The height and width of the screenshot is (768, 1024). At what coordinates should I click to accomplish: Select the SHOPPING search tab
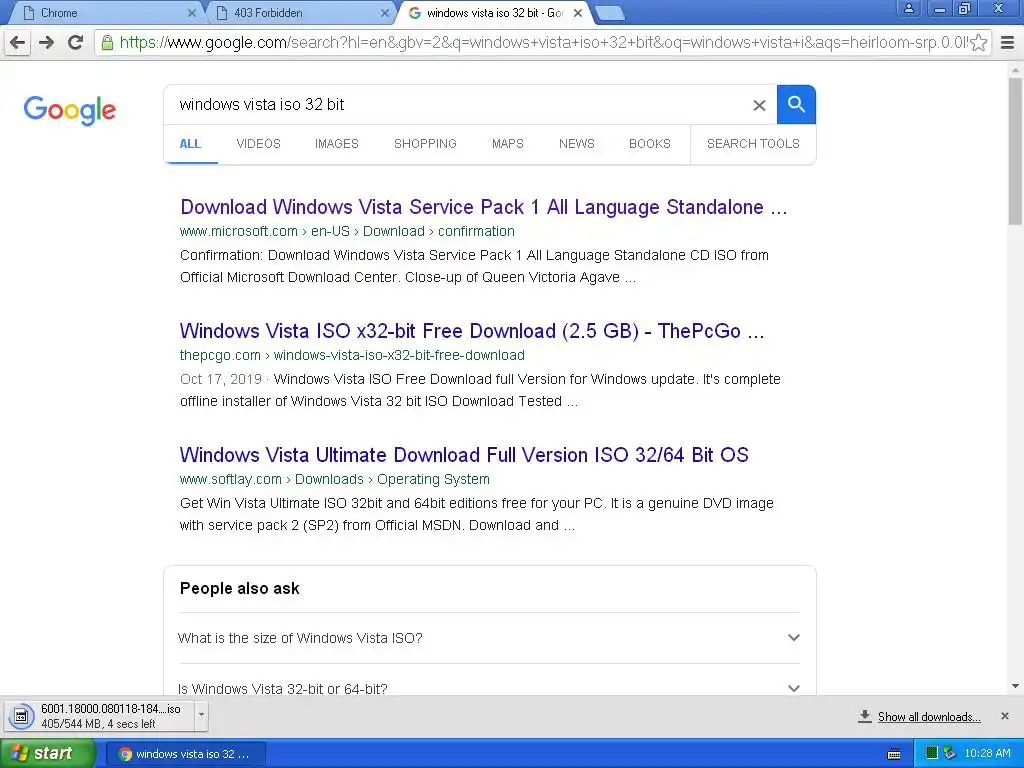425,144
